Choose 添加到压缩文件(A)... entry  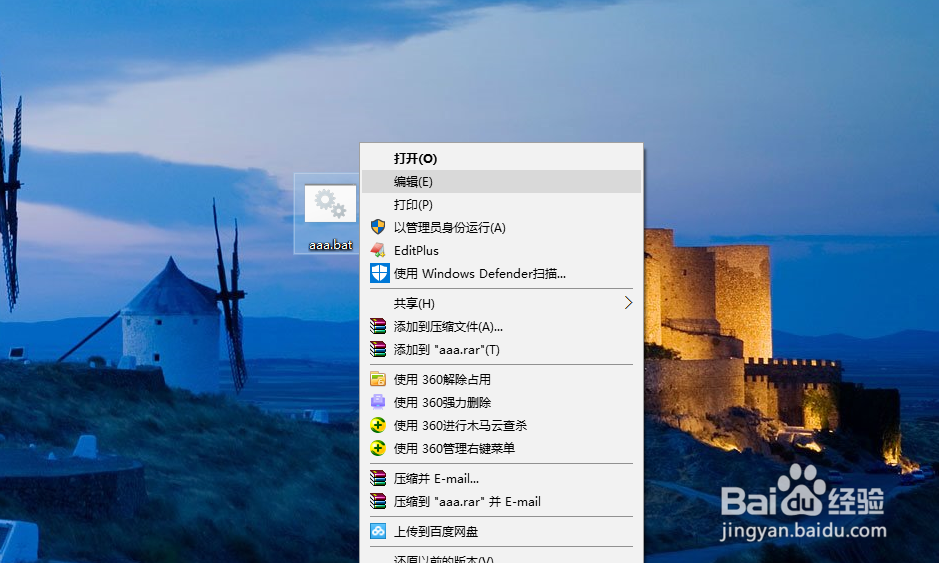point(502,326)
